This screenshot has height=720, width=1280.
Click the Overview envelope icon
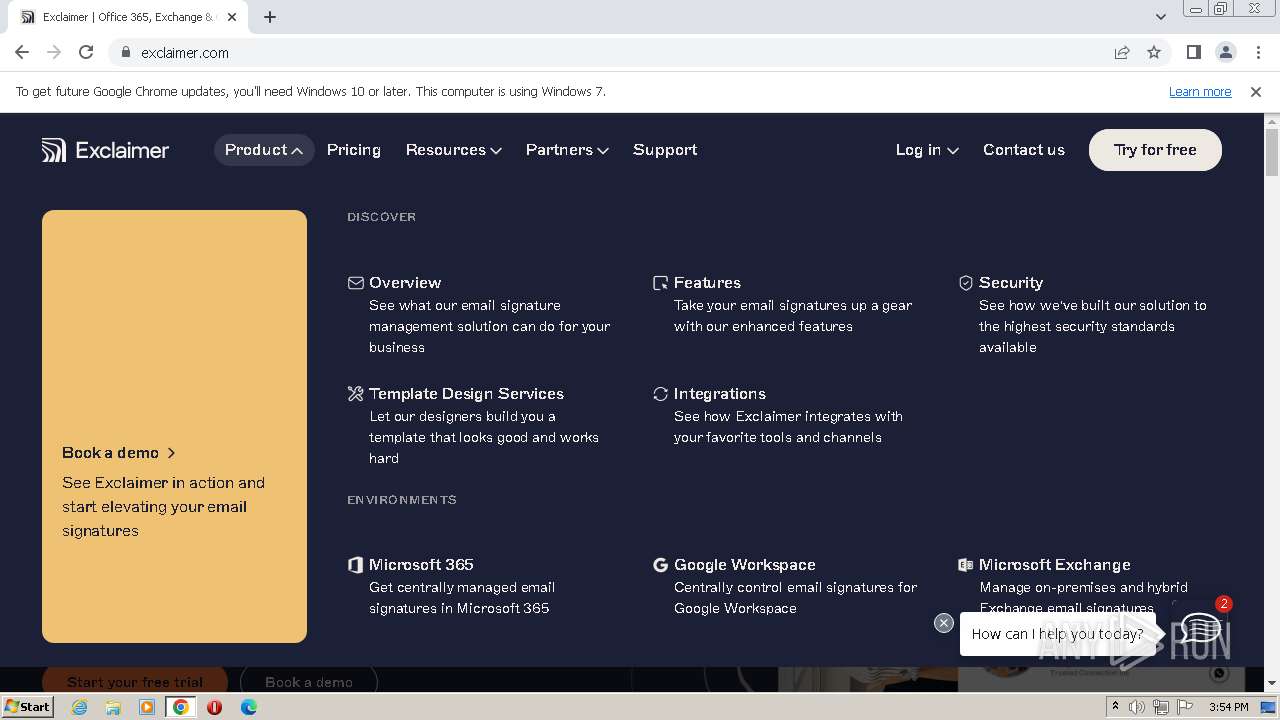pyautogui.click(x=355, y=283)
